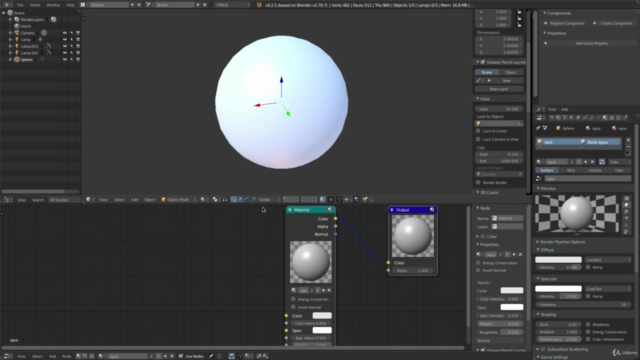Select the aqua material slot
The height and width of the screenshot is (360, 640).
(x=579, y=142)
